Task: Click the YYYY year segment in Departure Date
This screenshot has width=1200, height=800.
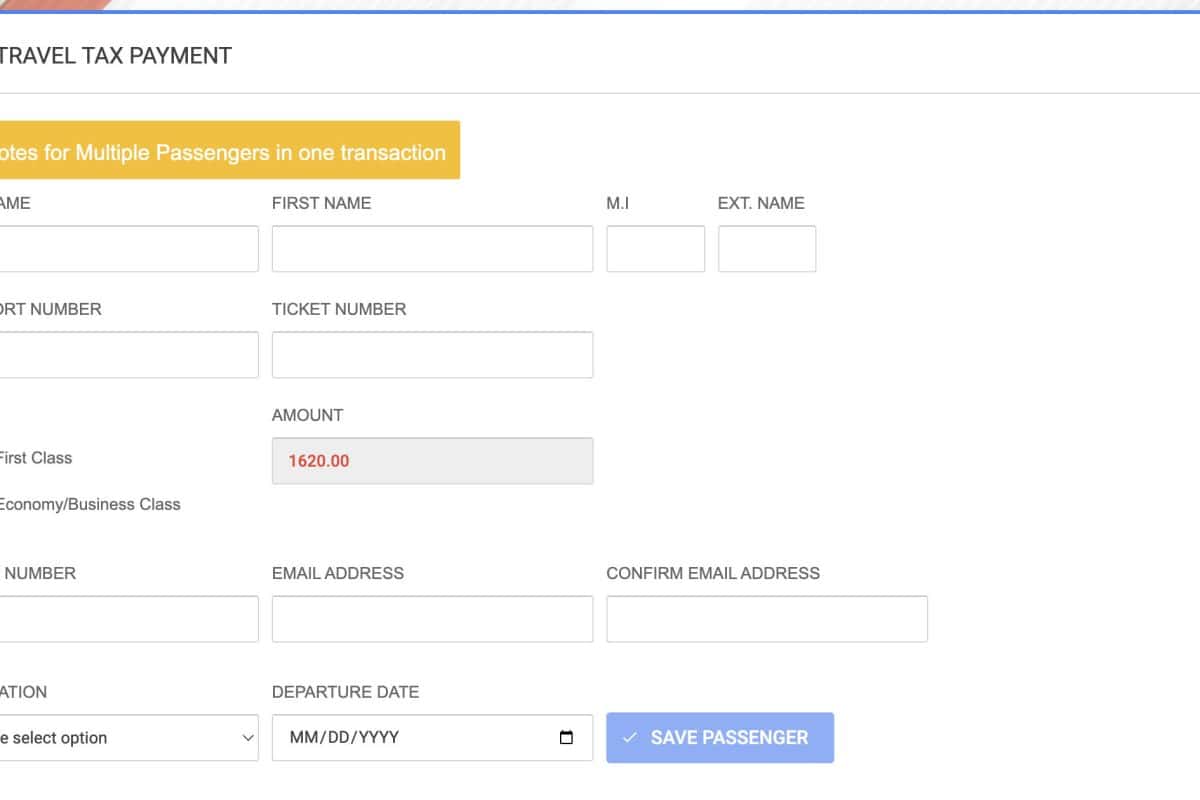Action: [379, 738]
